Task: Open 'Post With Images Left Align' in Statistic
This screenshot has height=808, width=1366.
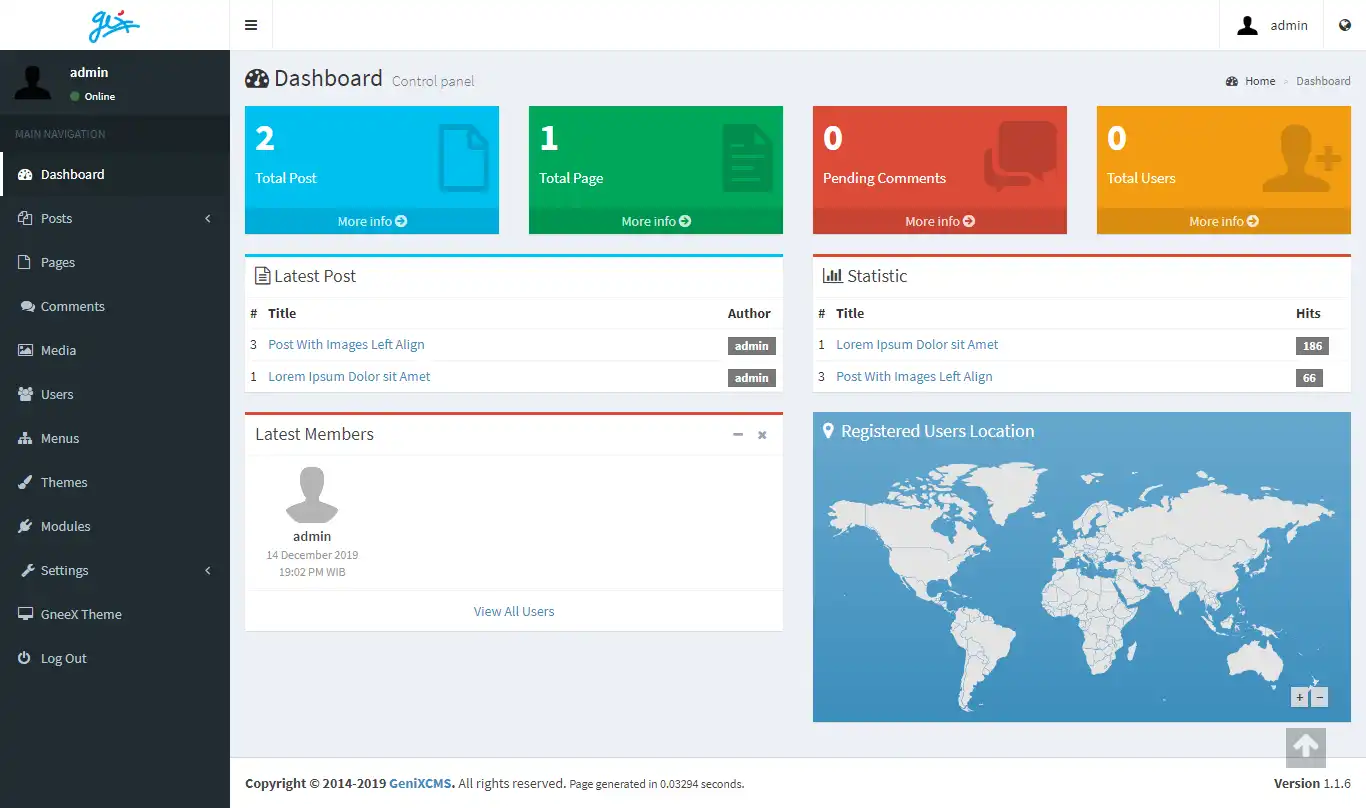Action: coord(914,376)
